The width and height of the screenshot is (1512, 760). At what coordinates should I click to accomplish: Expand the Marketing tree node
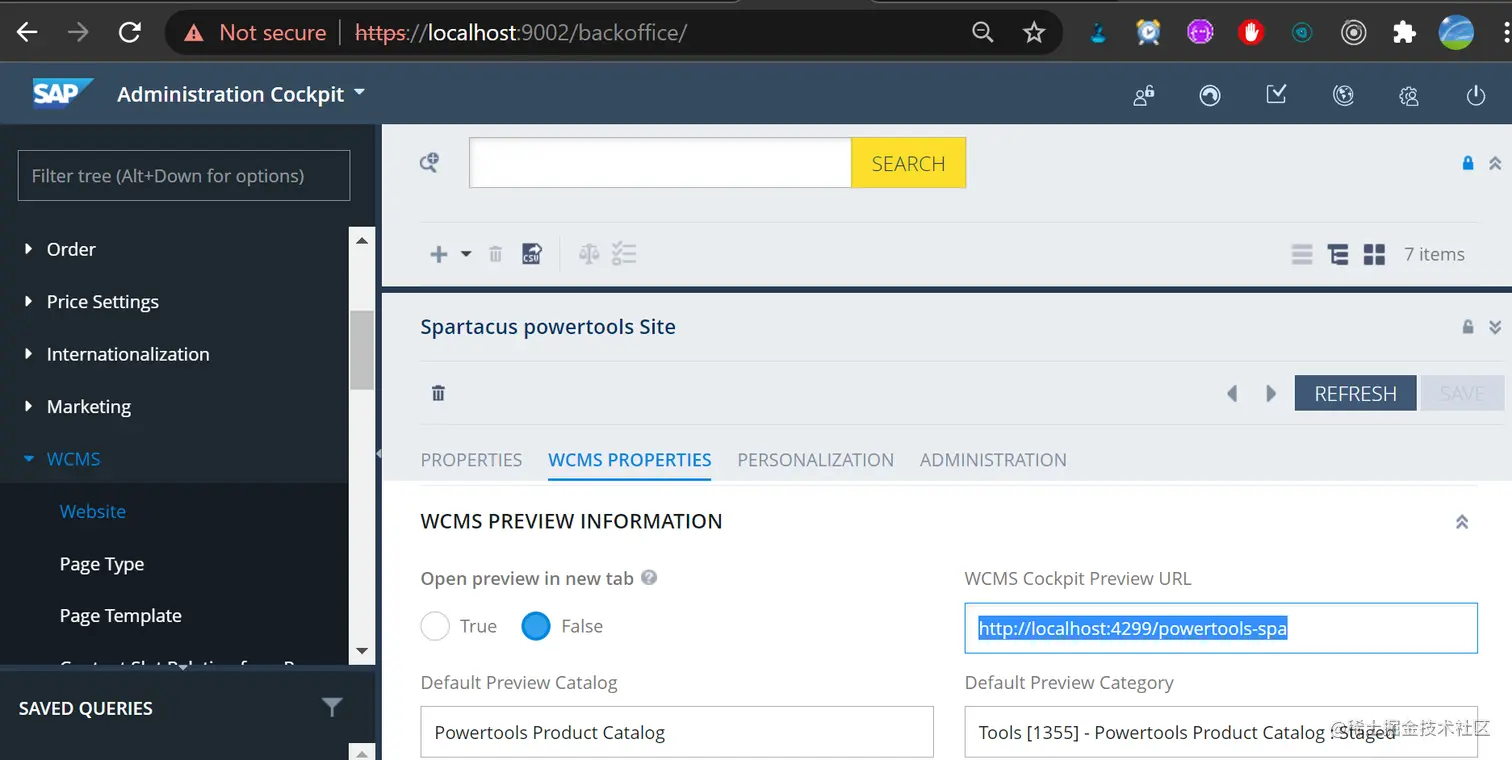point(28,406)
